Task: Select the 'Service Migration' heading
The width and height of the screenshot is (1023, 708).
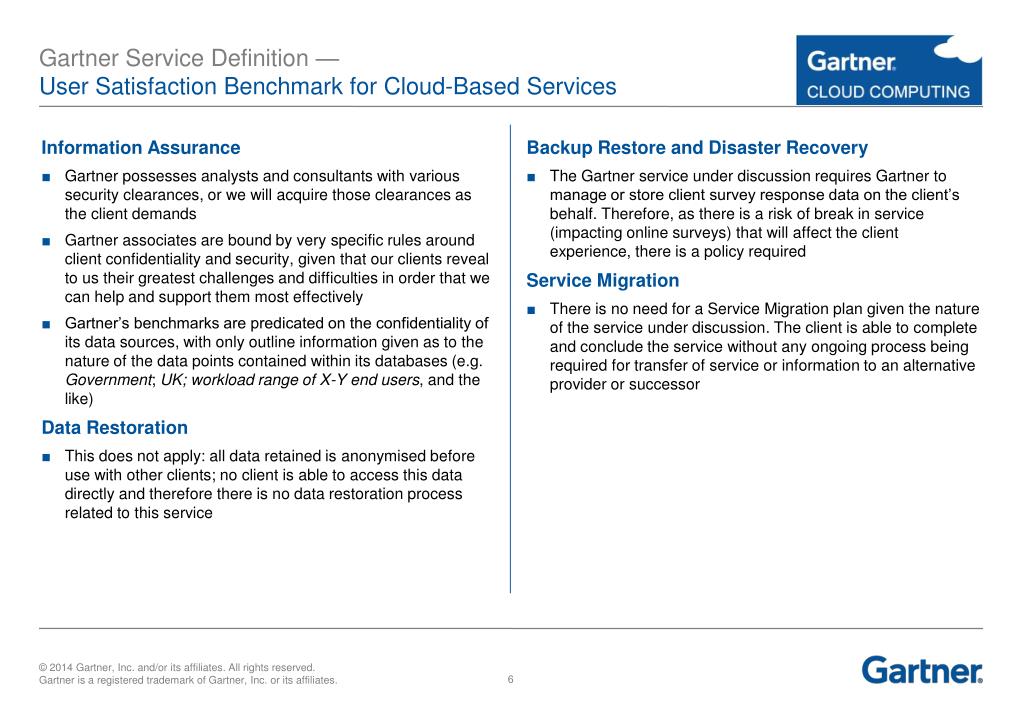Action: (602, 281)
